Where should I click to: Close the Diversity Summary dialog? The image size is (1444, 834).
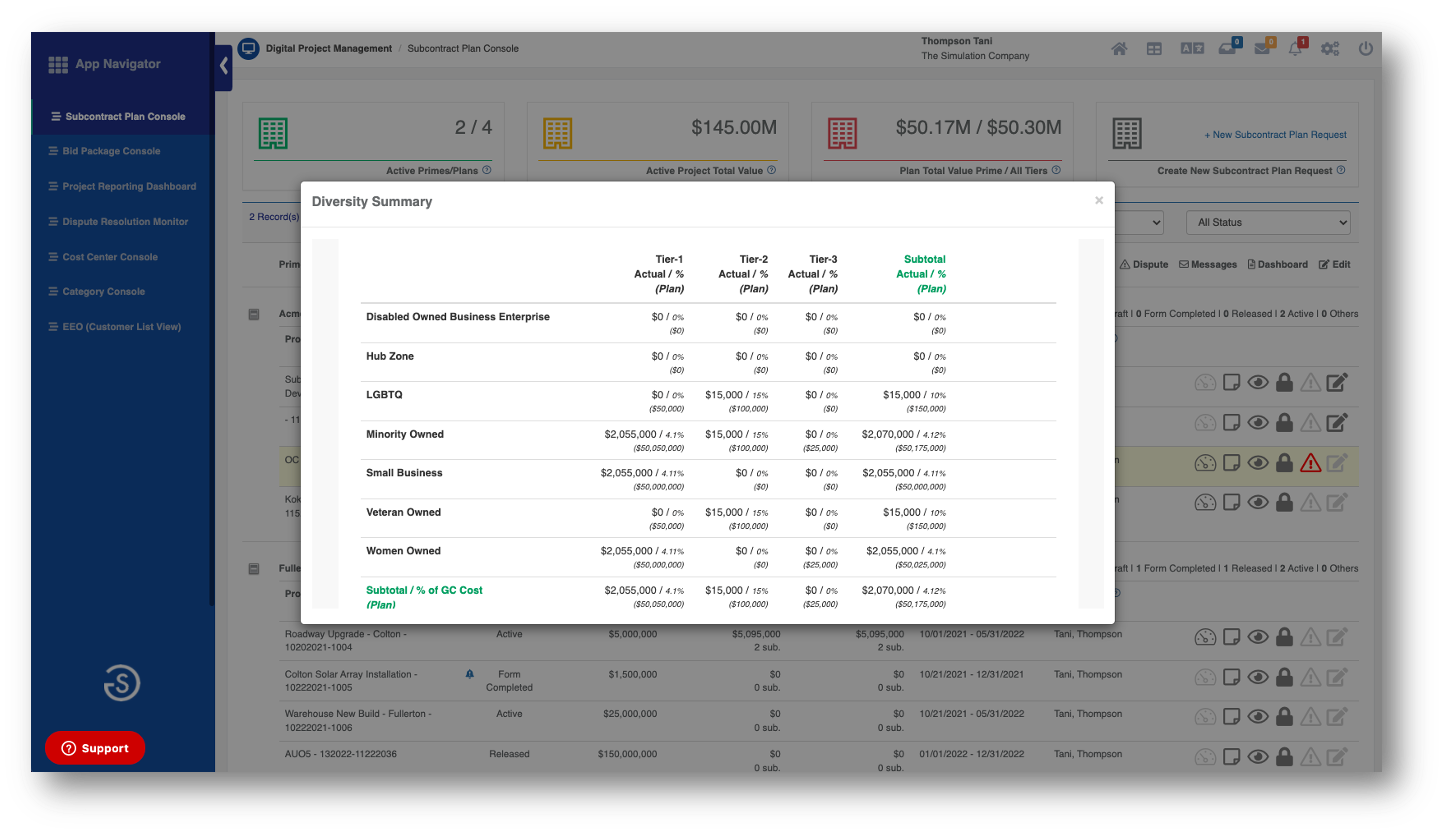click(x=1099, y=201)
